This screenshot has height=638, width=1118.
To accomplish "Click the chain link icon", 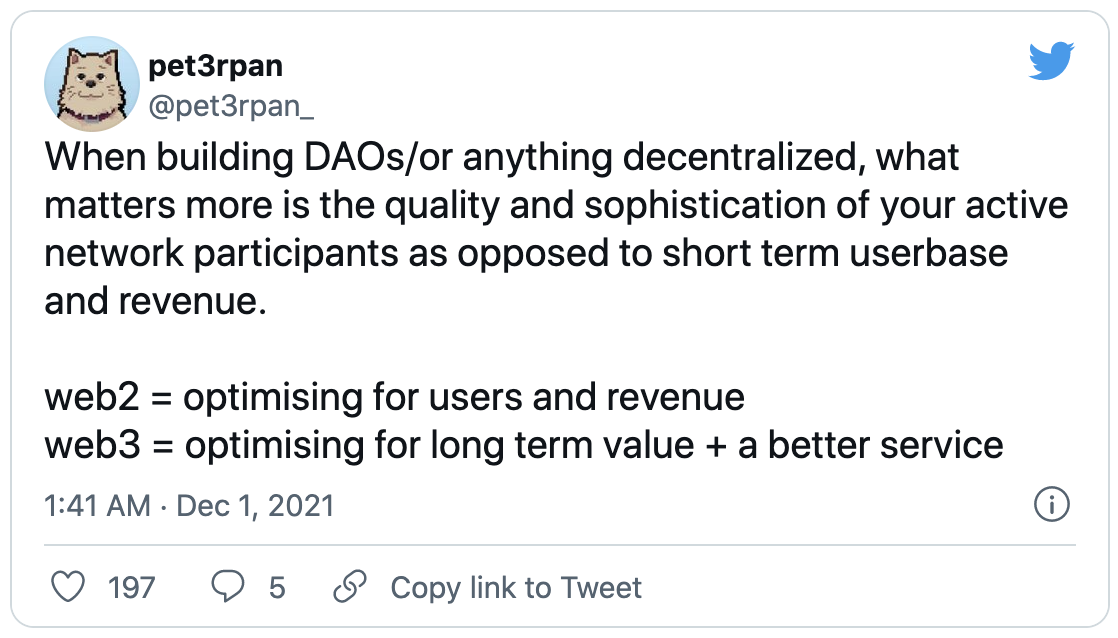I will [x=349, y=587].
